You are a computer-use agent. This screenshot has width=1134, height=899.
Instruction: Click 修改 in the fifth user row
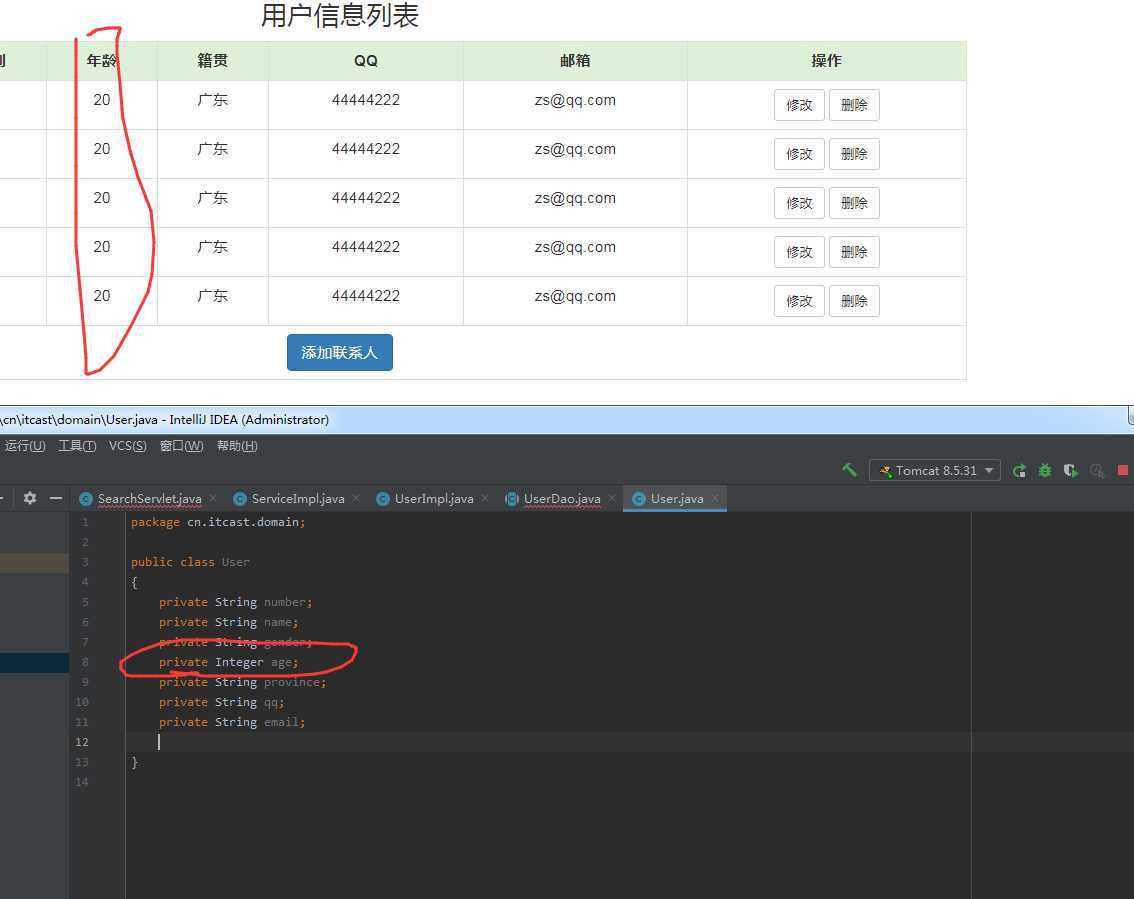tap(799, 301)
